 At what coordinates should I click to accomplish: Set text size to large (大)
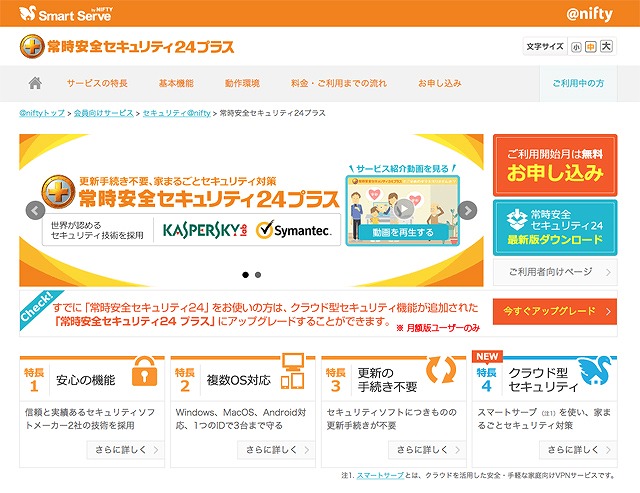(606, 46)
